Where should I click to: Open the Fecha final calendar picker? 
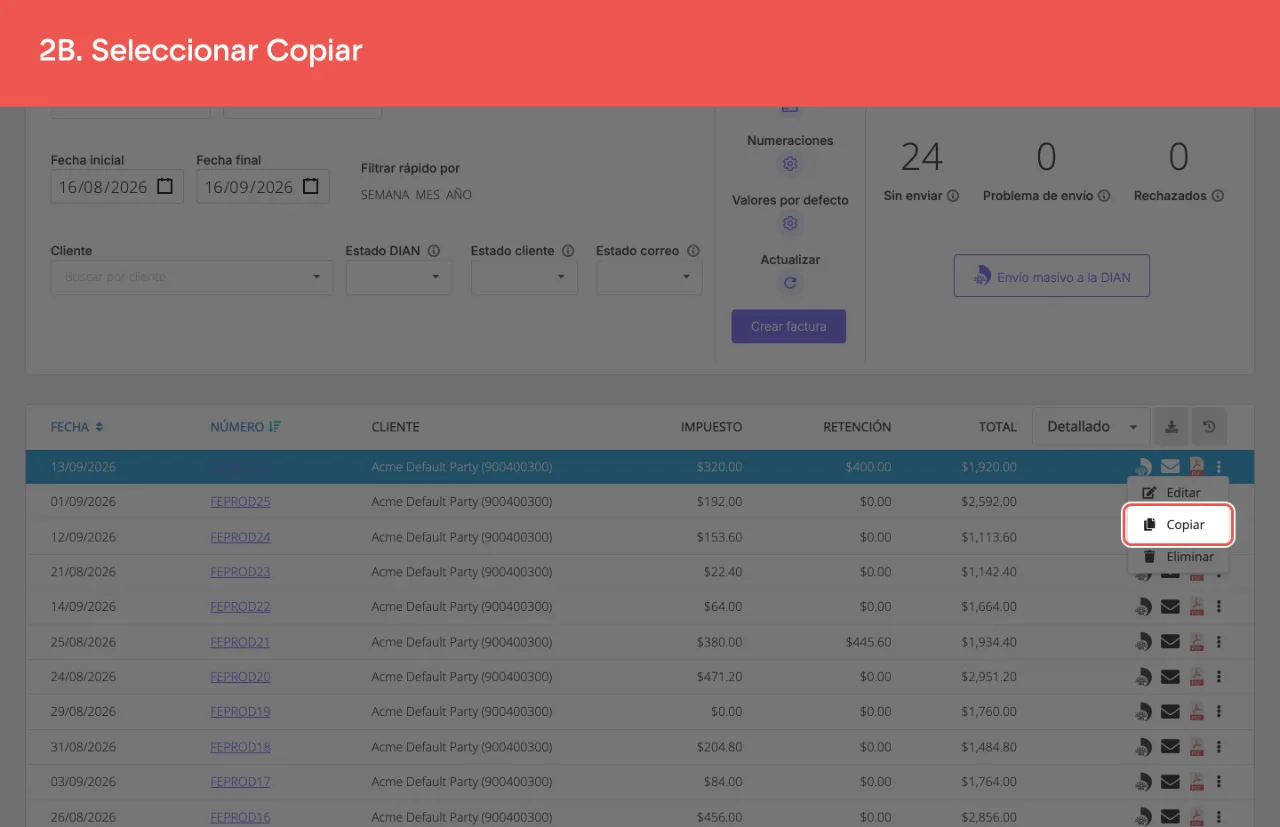(311, 186)
